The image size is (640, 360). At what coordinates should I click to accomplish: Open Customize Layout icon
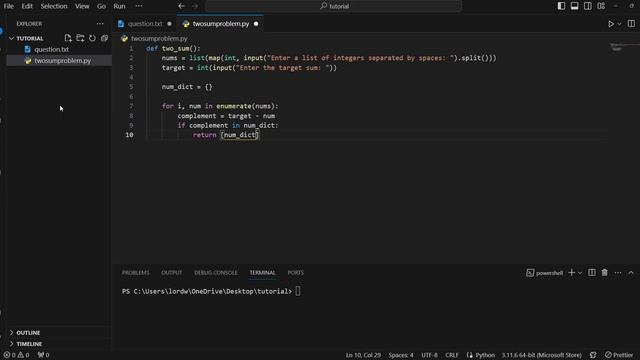click(x=601, y=6)
